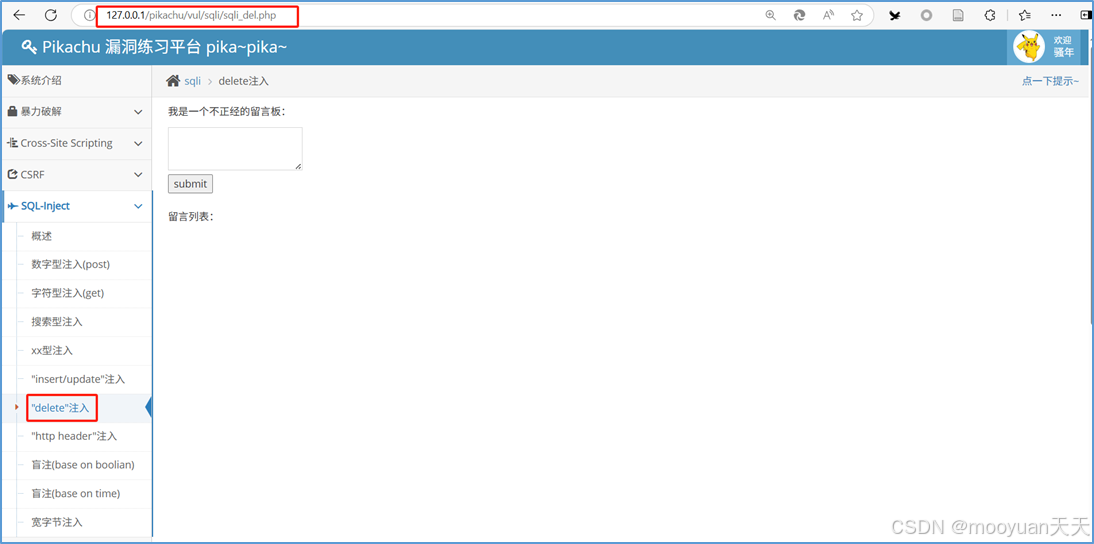Click the gray circle extension icon
The height and width of the screenshot is (544, 1094).
(926, 15)
